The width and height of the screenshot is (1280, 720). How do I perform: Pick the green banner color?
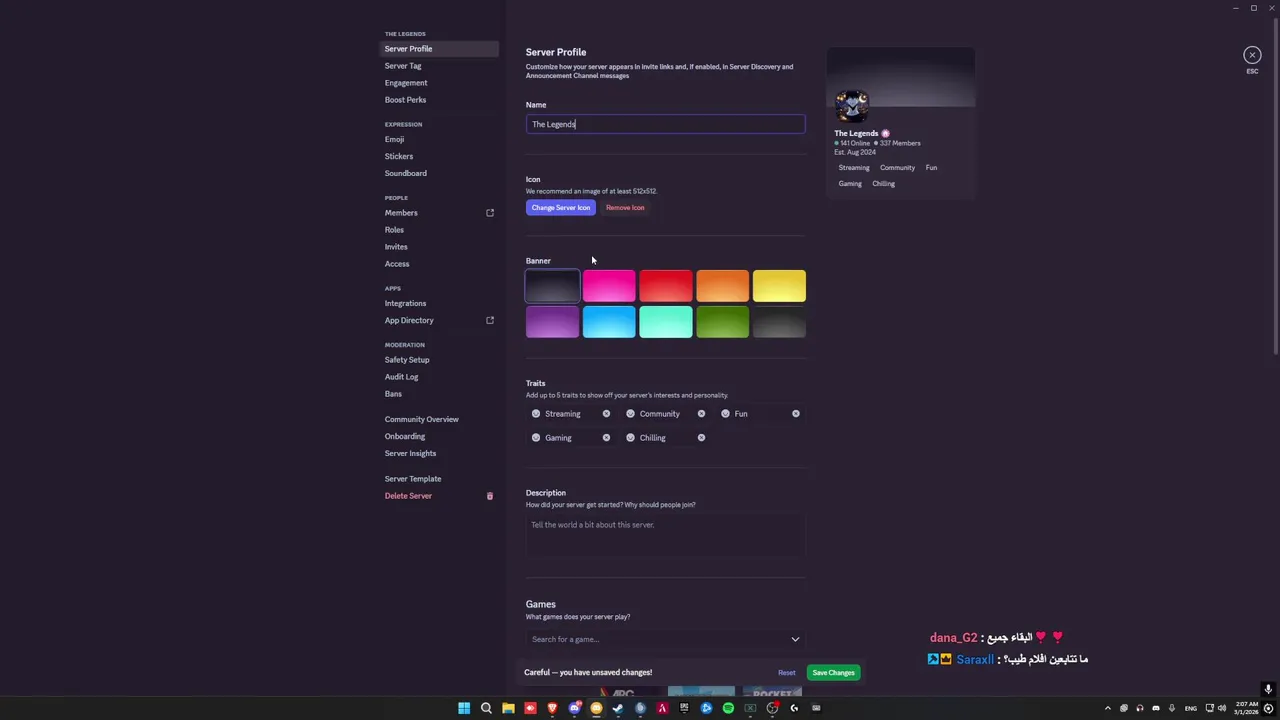click(722, 322)
